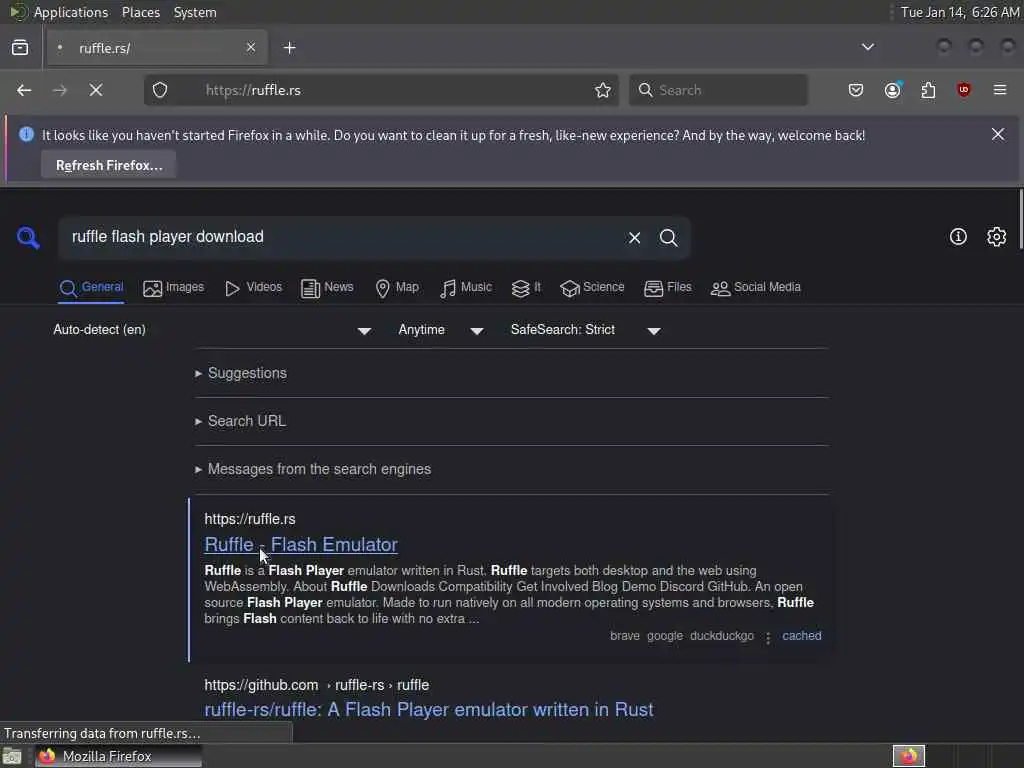
Task: Open the Anytime time range dropdown
Action: pyautogui.click(x=441, y=330)
